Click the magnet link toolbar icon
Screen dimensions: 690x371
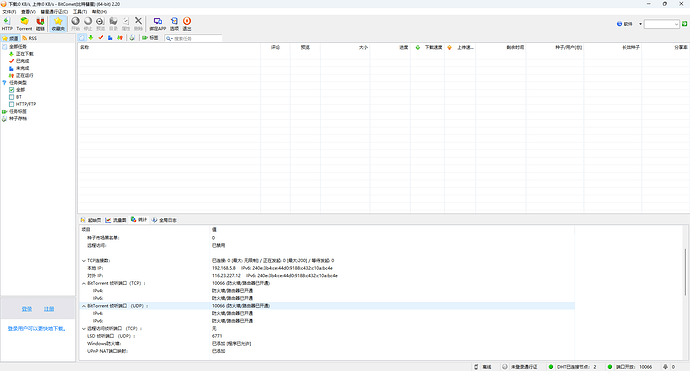pyautogui.click(x=40, y=23)
